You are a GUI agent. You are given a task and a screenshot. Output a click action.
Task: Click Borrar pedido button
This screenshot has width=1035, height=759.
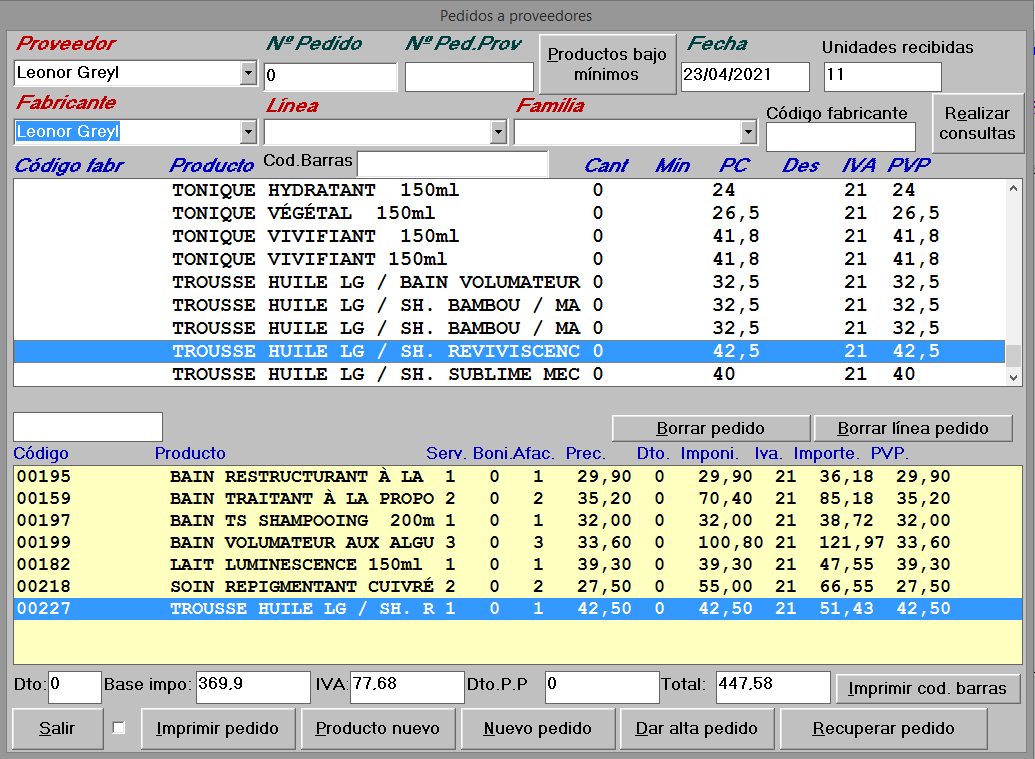click(711, 428)
